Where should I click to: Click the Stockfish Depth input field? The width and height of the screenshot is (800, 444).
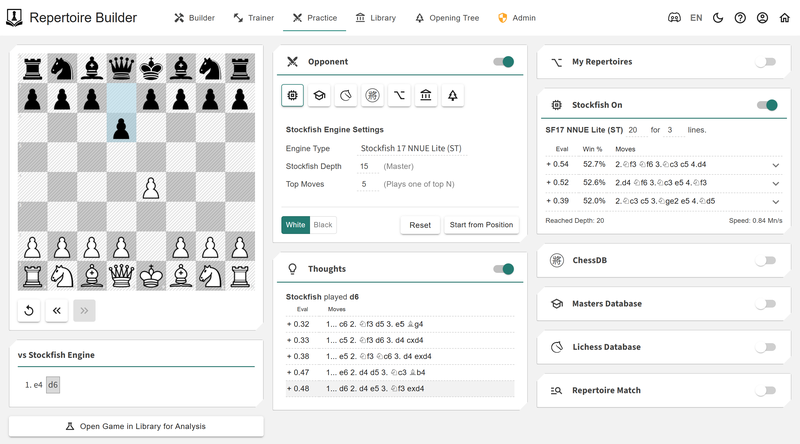365,166
